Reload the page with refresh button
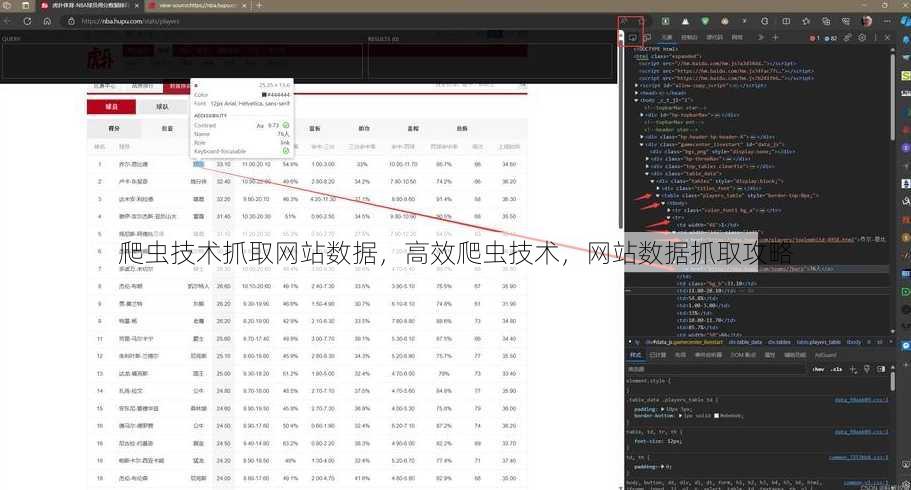Screen dimensions: 911x490 (27, 21)
